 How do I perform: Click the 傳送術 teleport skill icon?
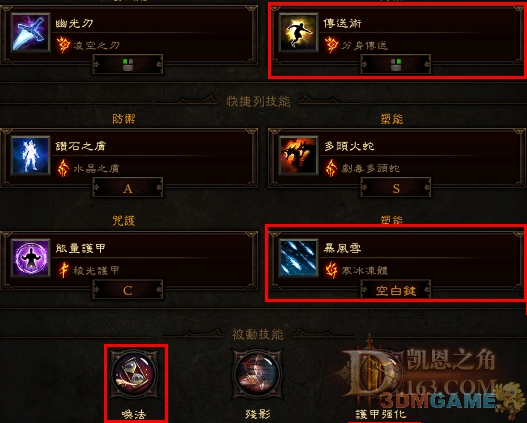tap(298, 33)
